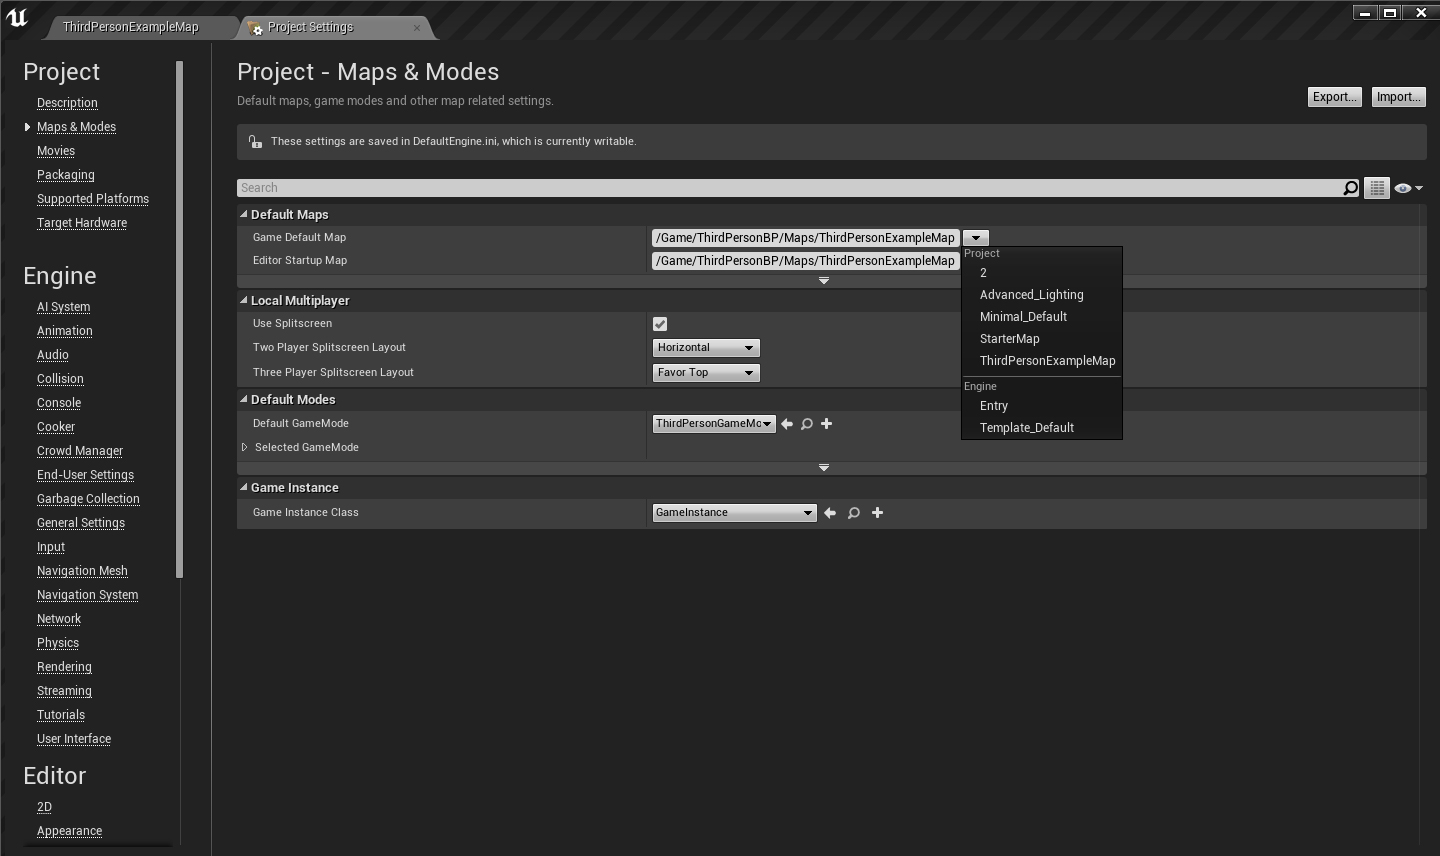The width and height of the screenshot is (1440, 856).
Task: Select StarterMap from the map dropdown list
Action: coord(1009,339)
